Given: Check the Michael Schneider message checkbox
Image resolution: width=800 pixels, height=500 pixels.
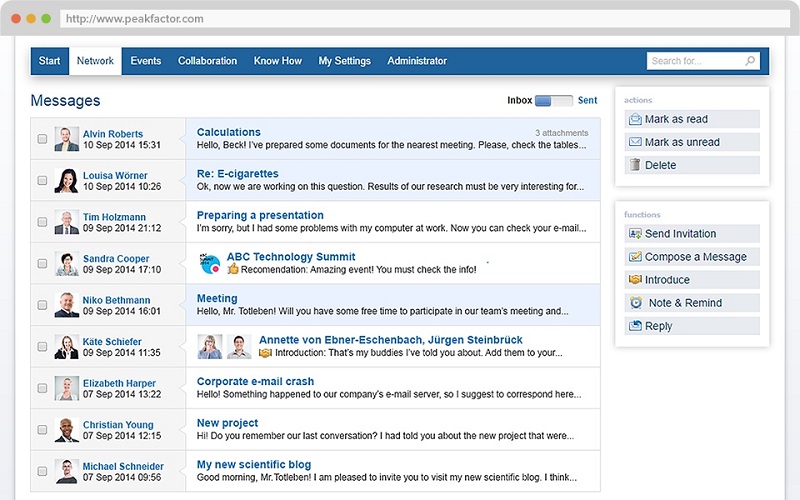Looking at the screenshot, I should click(42, 471).
